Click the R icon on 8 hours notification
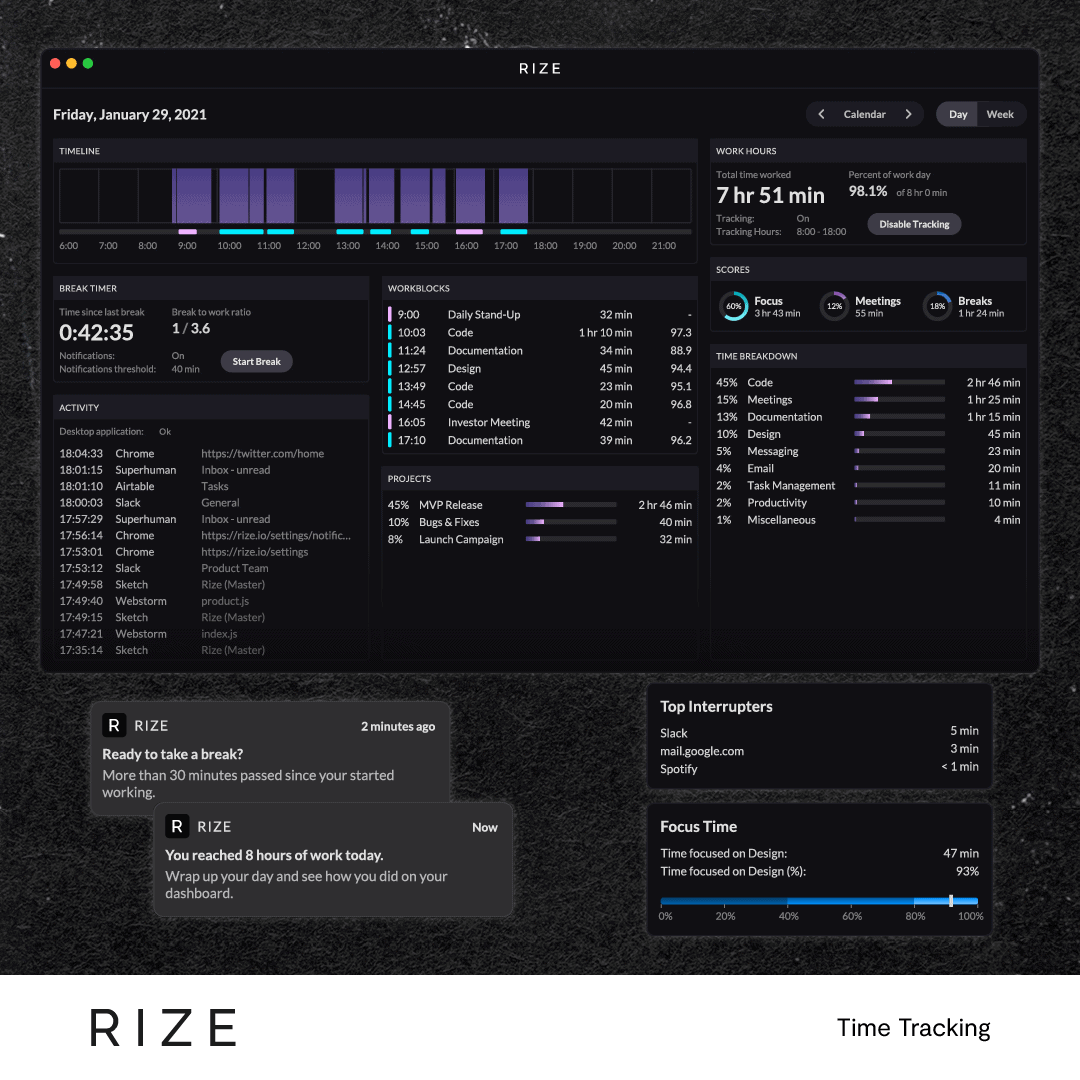The width and height of the screenshot is (1080, 1080). (x=177, y=827)
